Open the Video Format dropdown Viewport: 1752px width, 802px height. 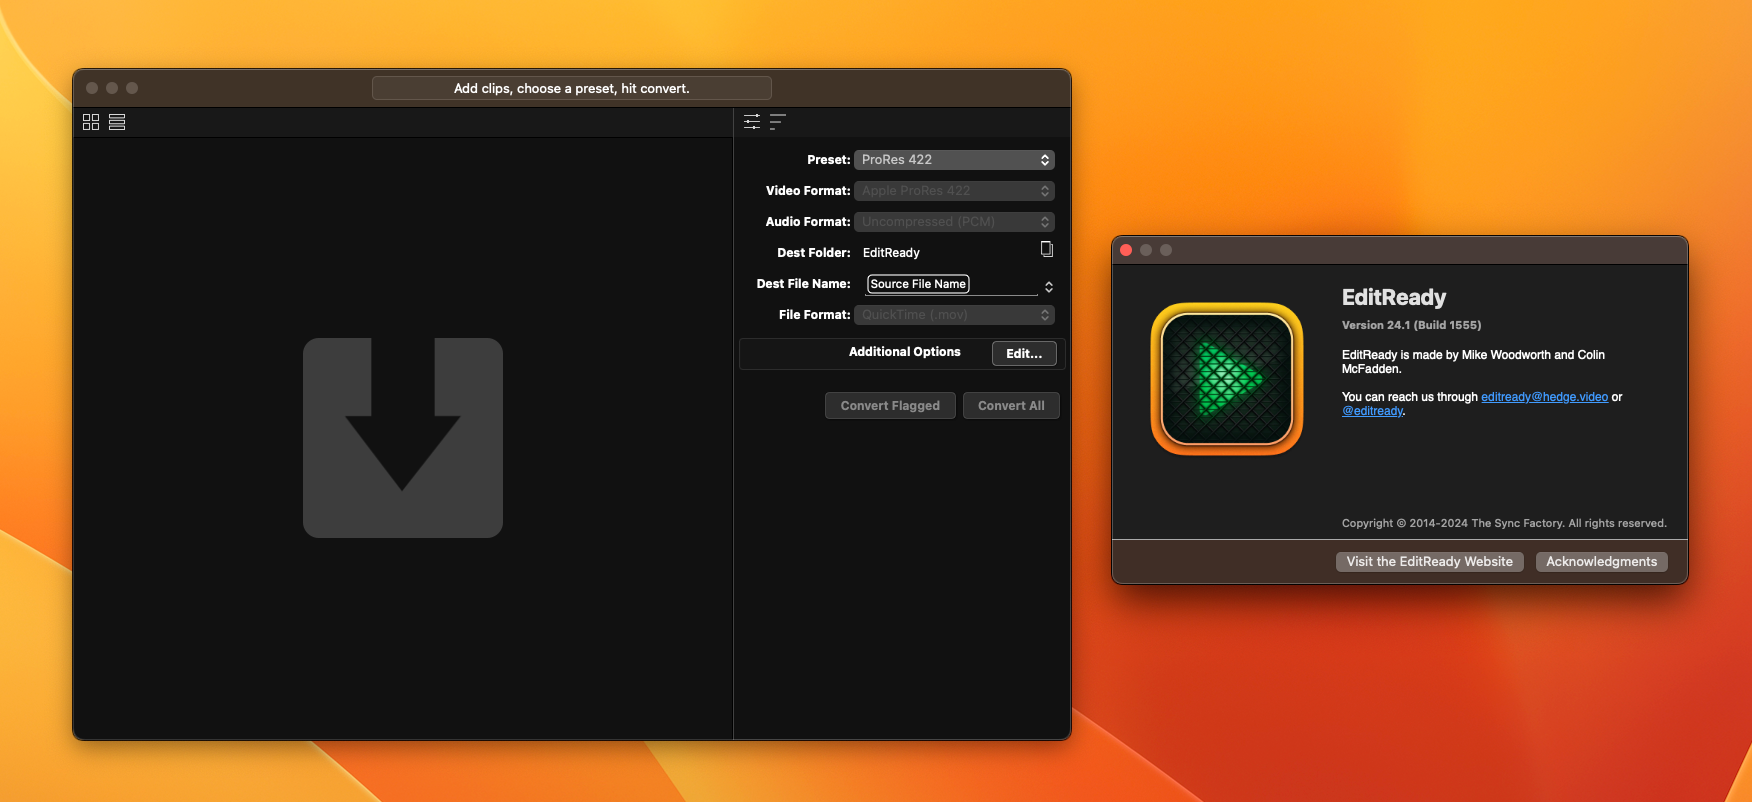point(954,191)
